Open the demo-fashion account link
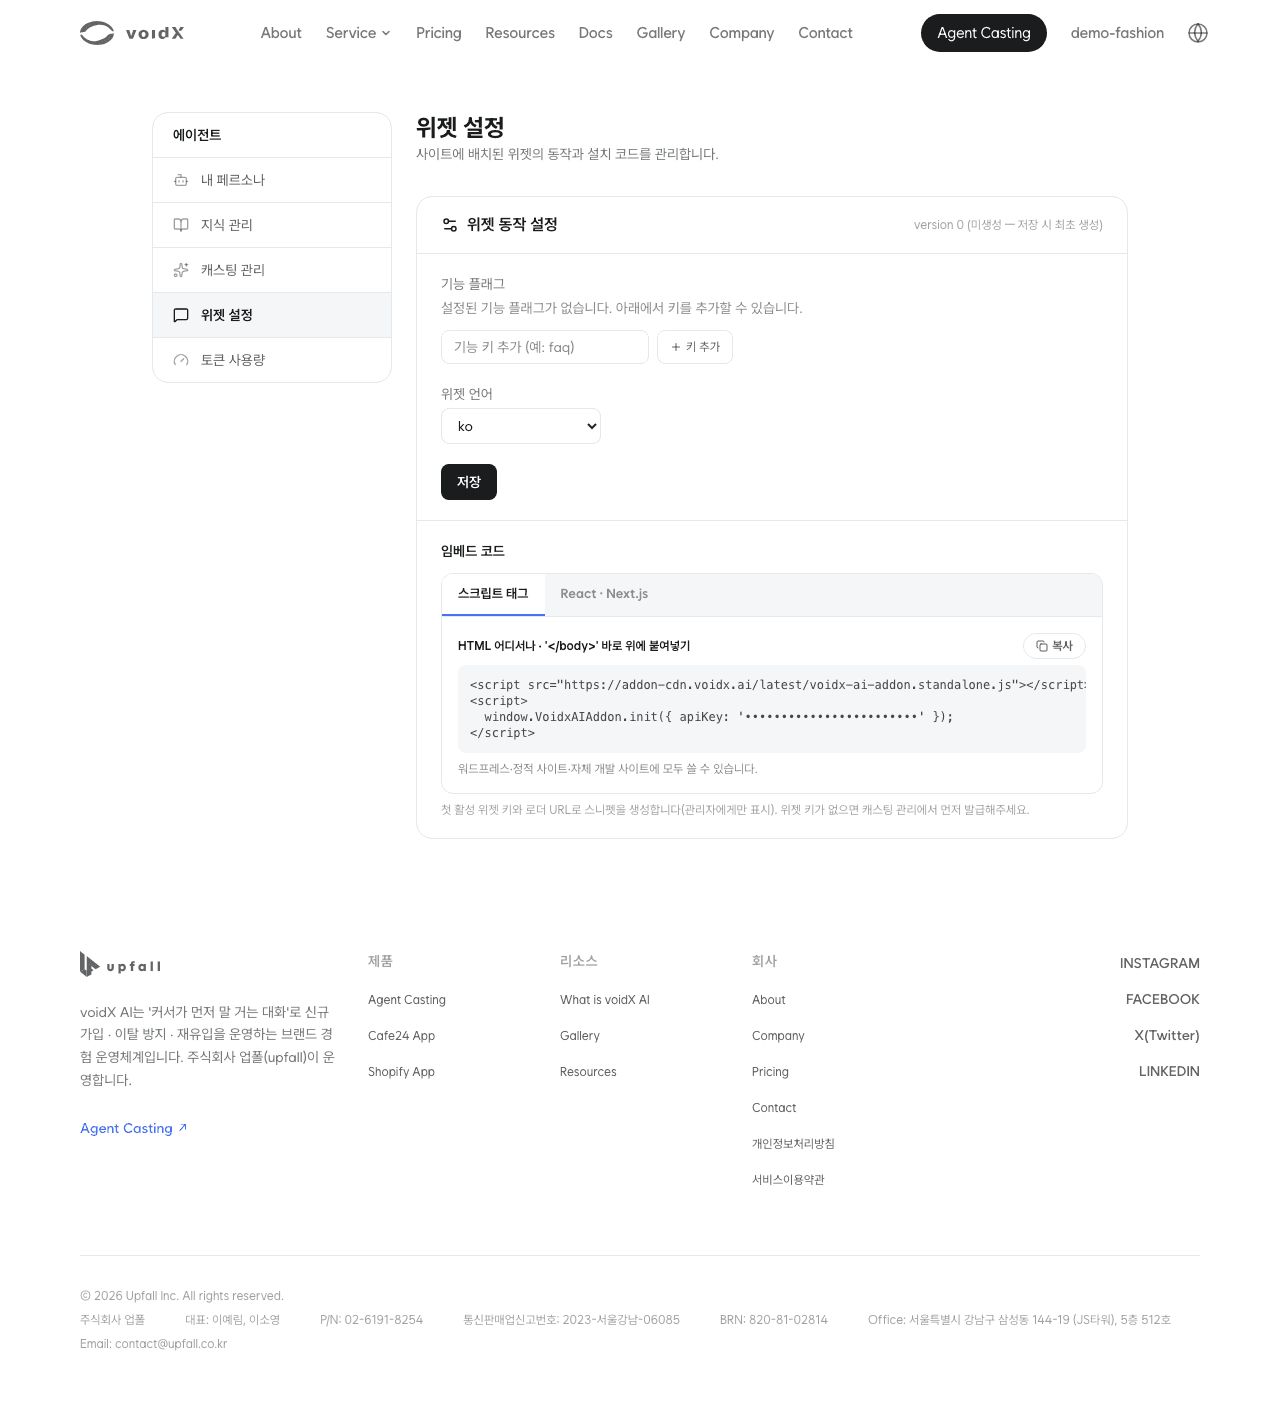 tap(1117, 33)
